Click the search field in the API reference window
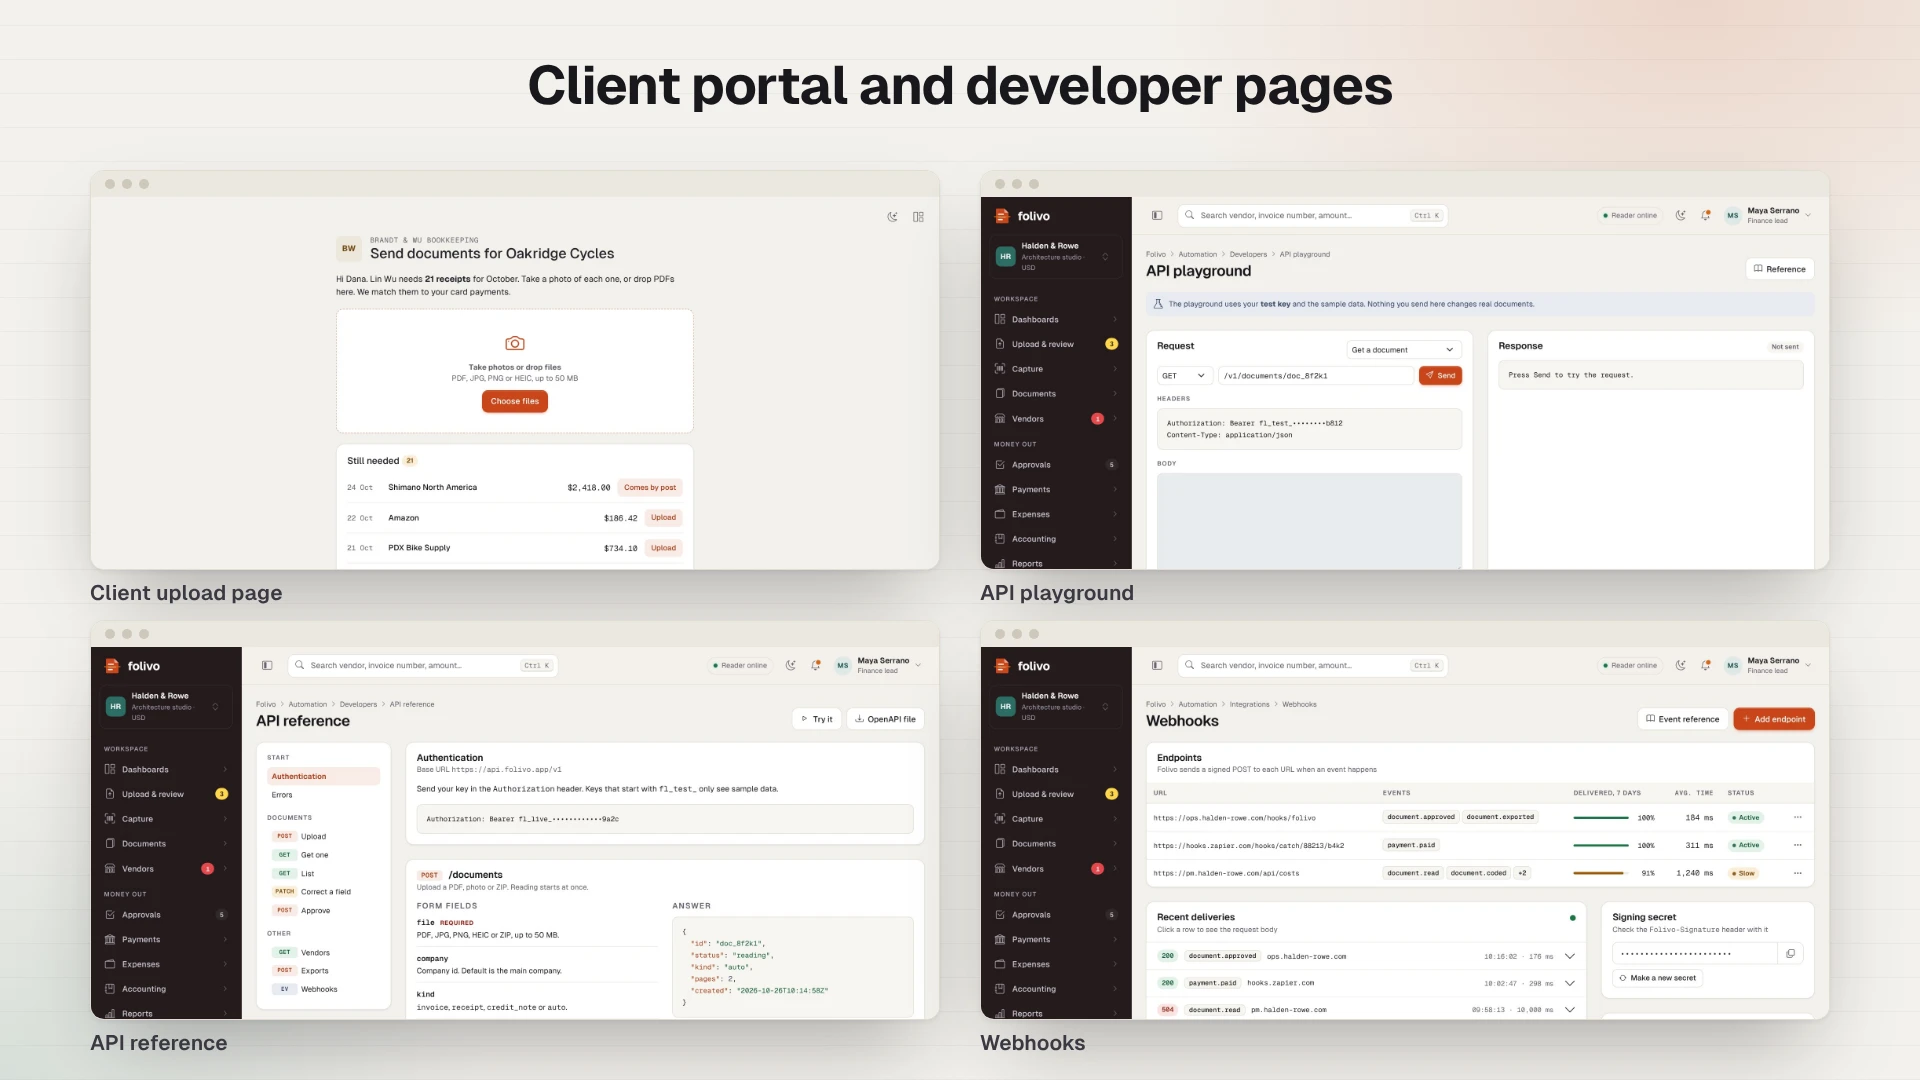The image size is (1920, 1080). click(x=423, y=665)
